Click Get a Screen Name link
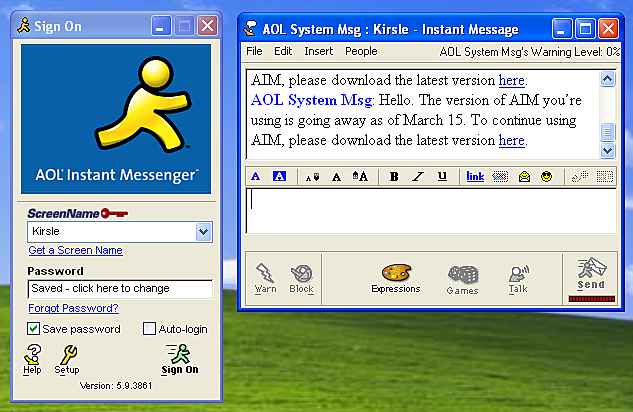This screenshot has width=633, height=412. pyautogui.click(x=75, y=250)
